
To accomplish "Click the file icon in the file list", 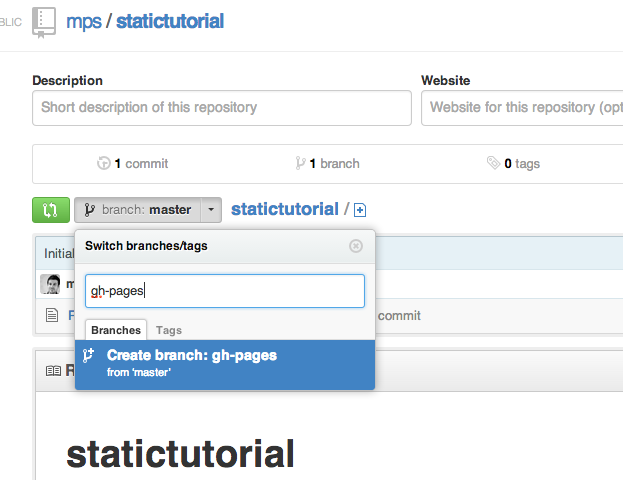I will click(53, 316).
